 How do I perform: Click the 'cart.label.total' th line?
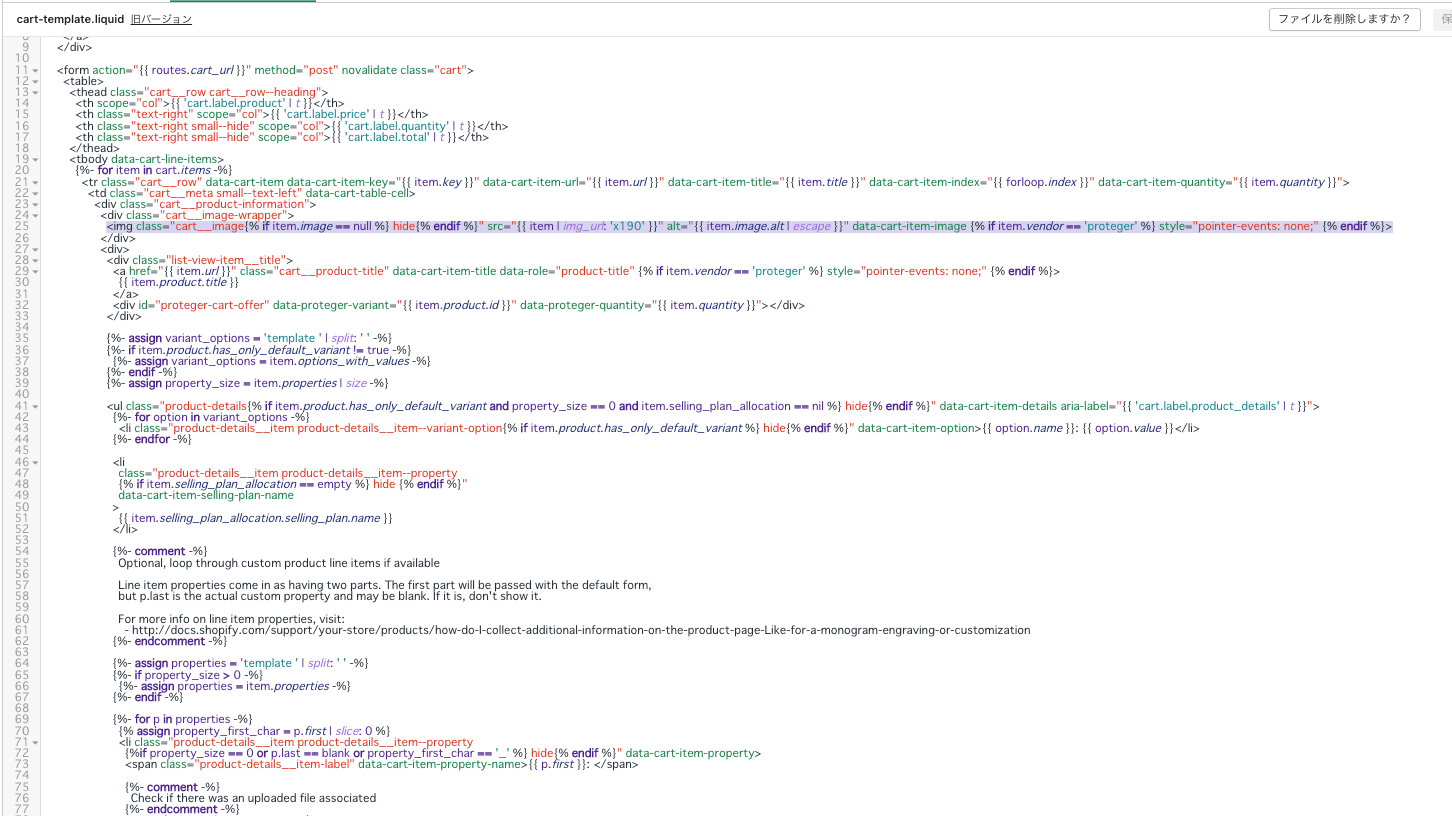281,138
